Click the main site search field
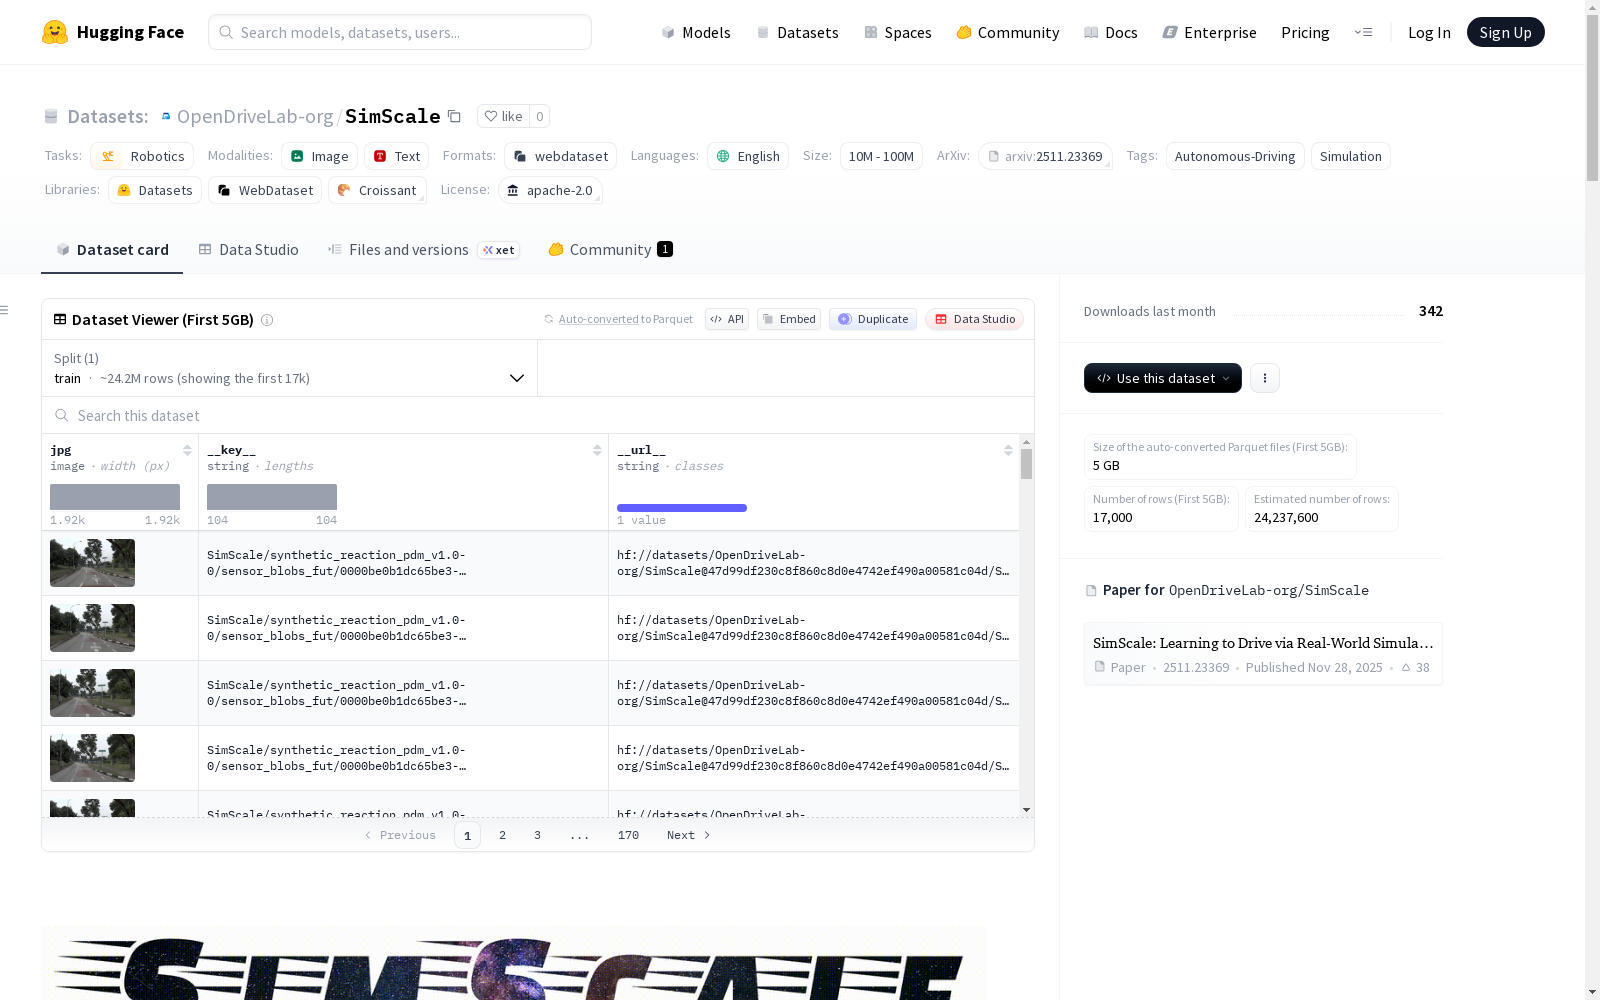1600x1000 pixels. click(x=400, y=32)
